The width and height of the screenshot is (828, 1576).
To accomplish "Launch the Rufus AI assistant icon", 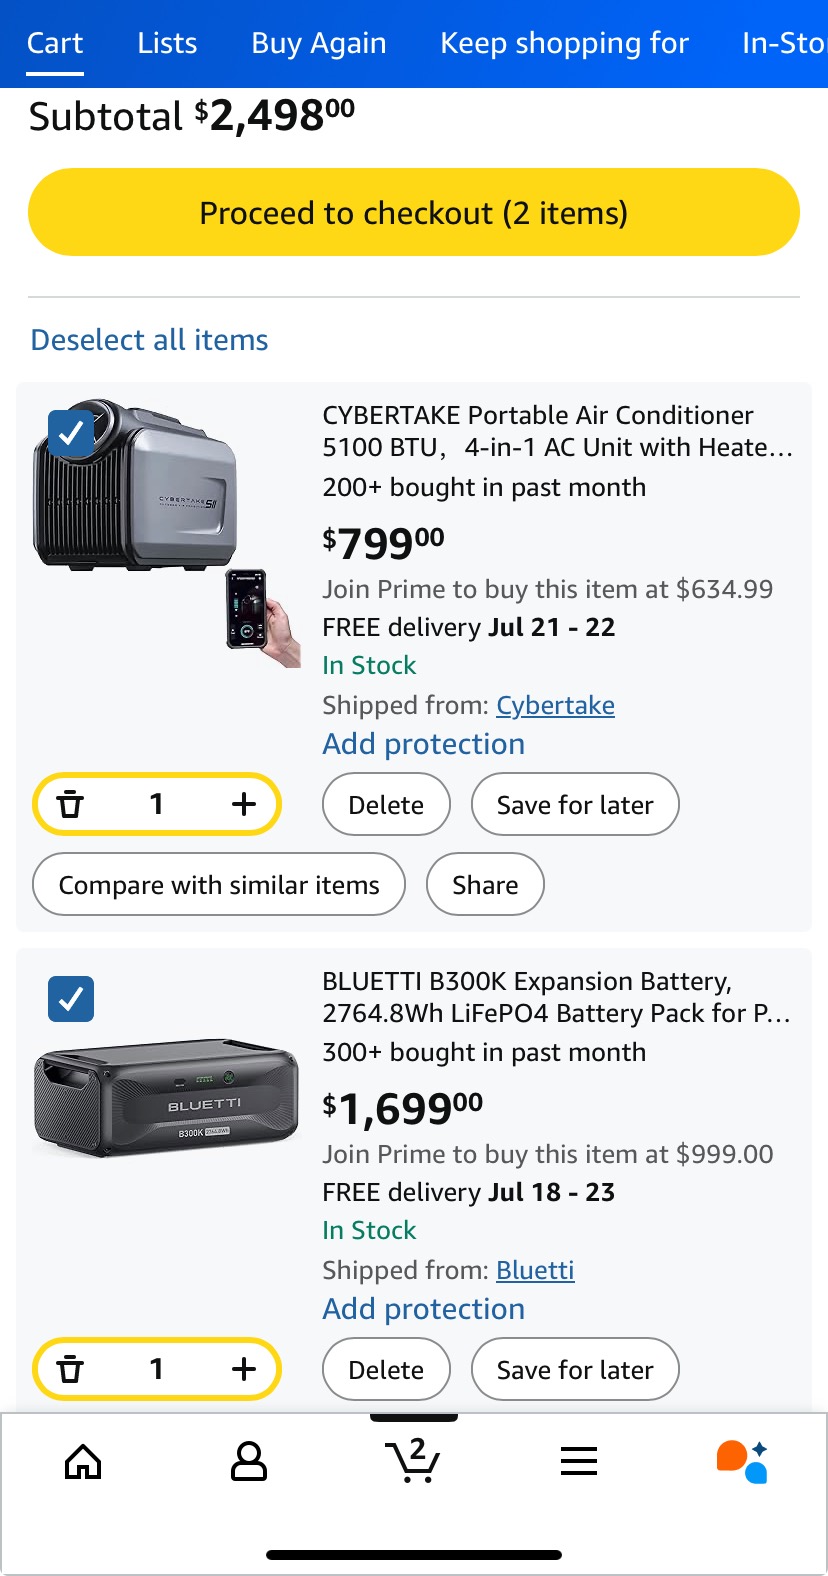I will (x=742, y=1461).
